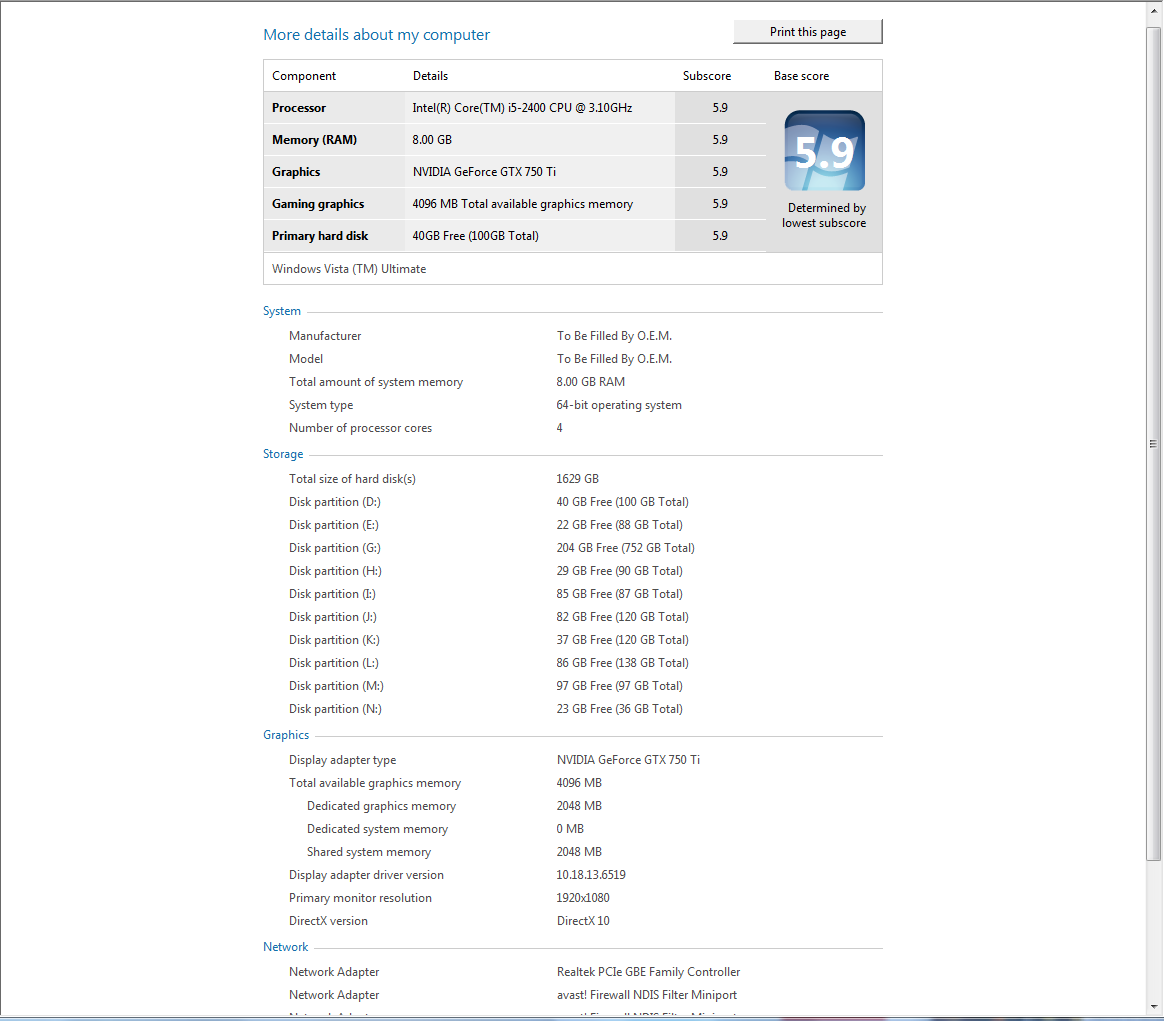Click the Disk partition (N:) label
Screen dimensions: 1164x1021
tap(335, 709)
